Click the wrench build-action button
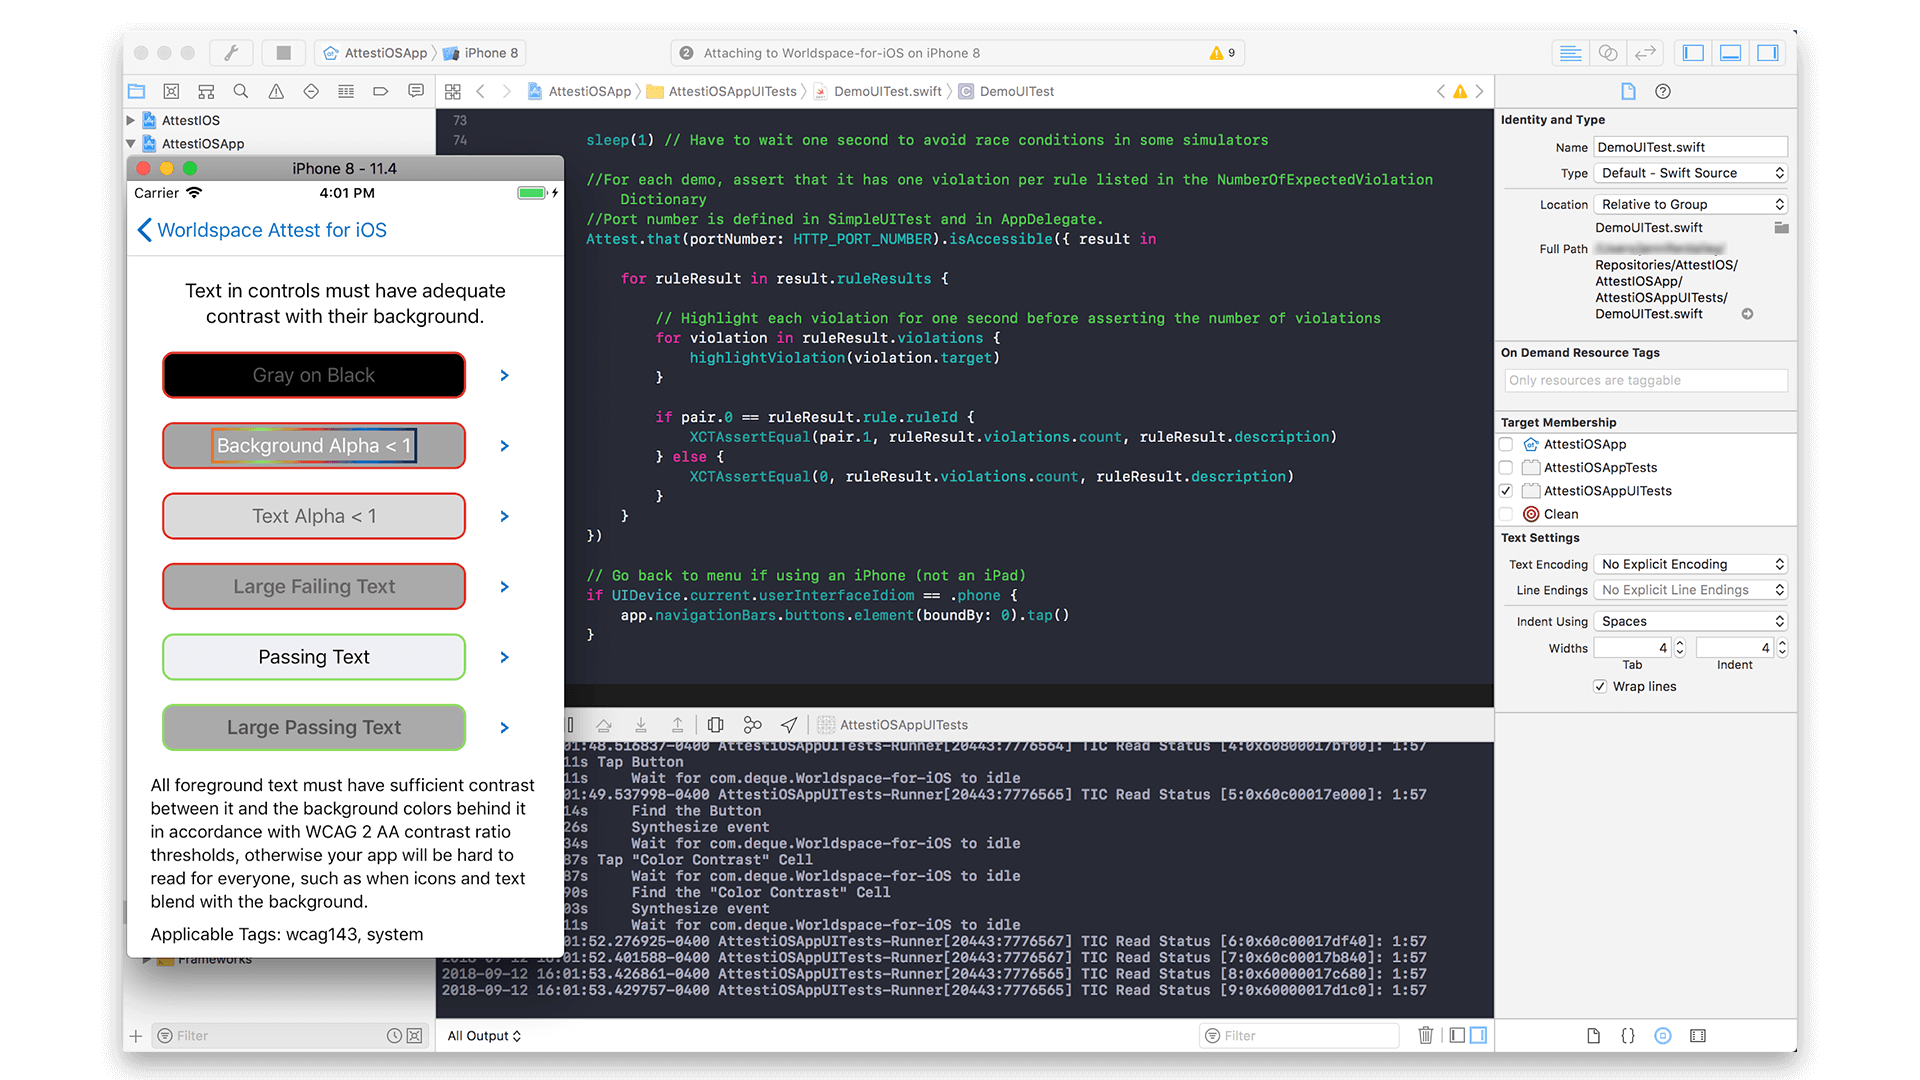The image size is (1920, 1080). click(231, 53)
